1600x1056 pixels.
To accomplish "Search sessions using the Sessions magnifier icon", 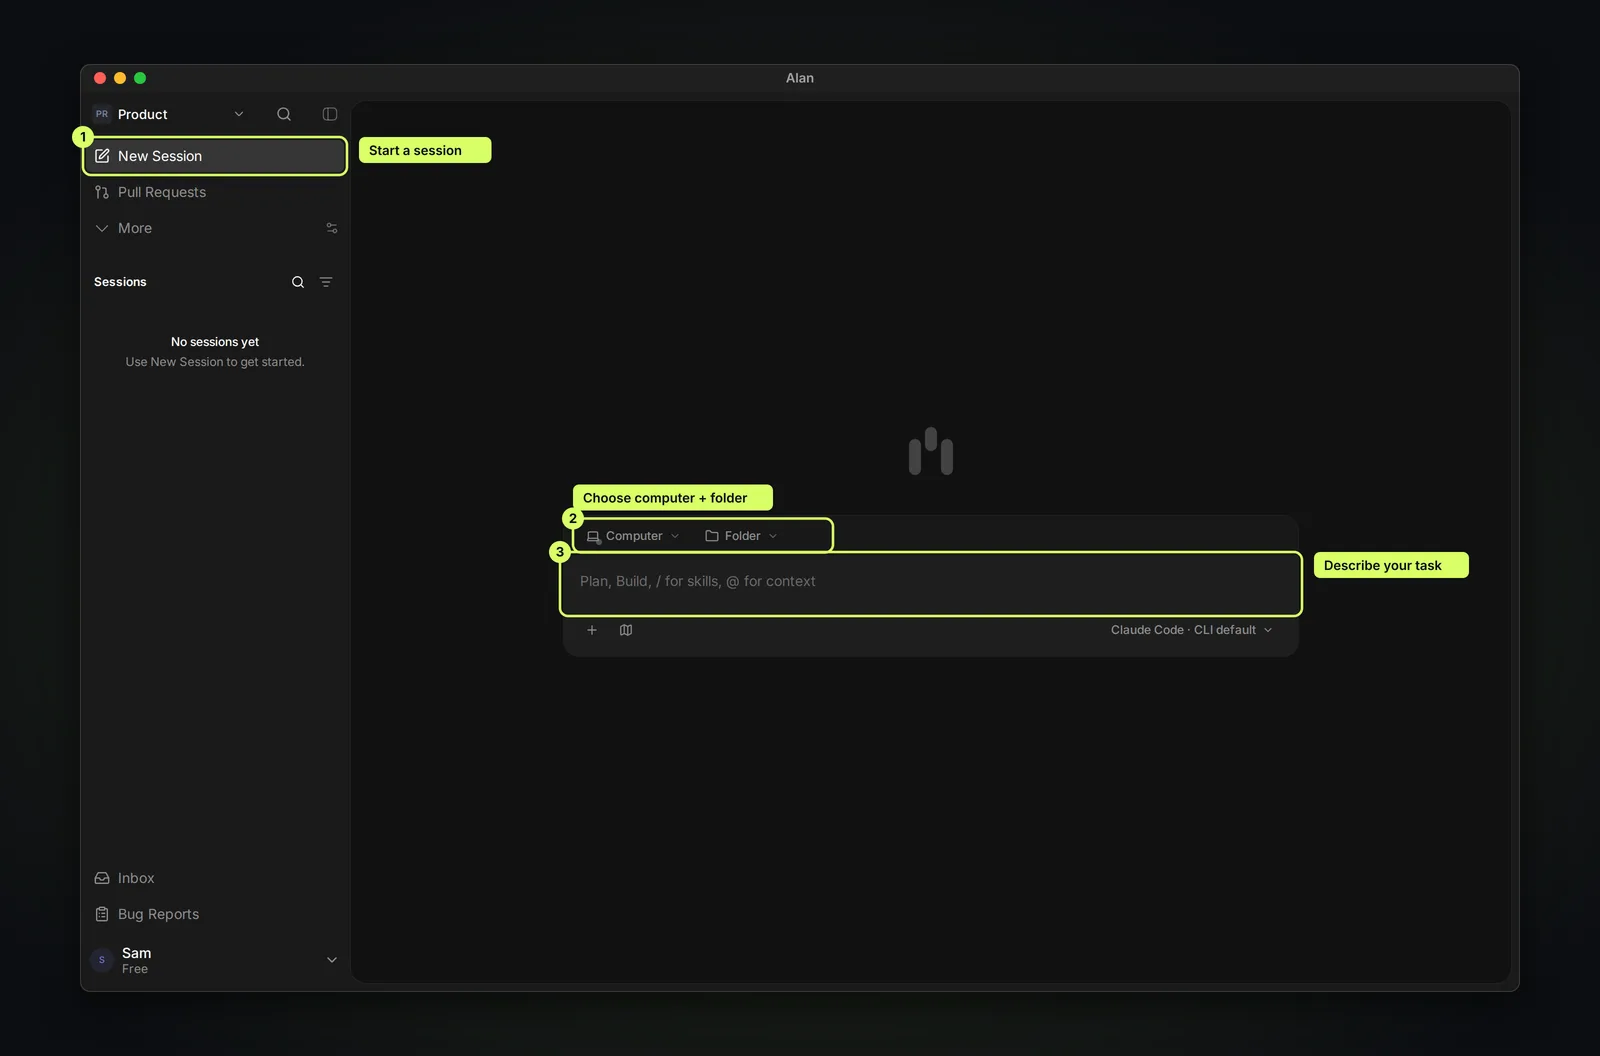I will tap(298, 282).
